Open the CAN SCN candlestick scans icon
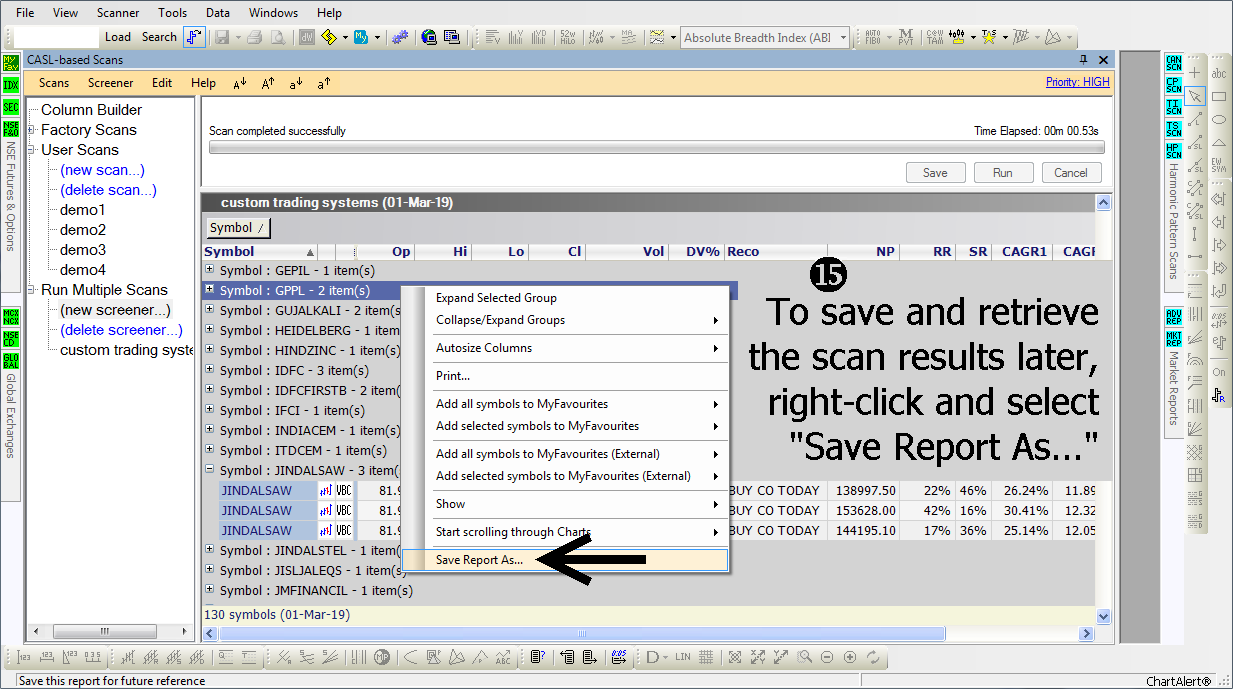 pos(1174,63)
